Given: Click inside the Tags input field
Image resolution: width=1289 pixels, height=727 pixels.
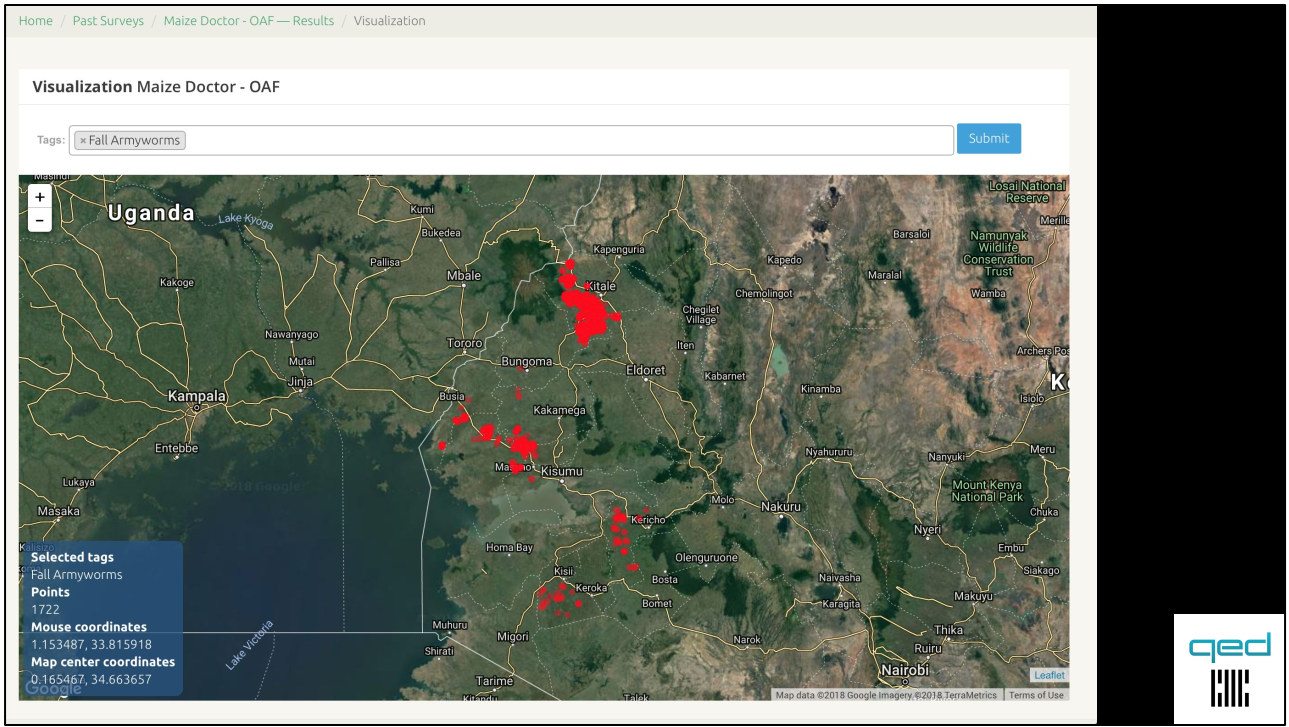Looking at the screenshot, I should [x=560, y=141].
